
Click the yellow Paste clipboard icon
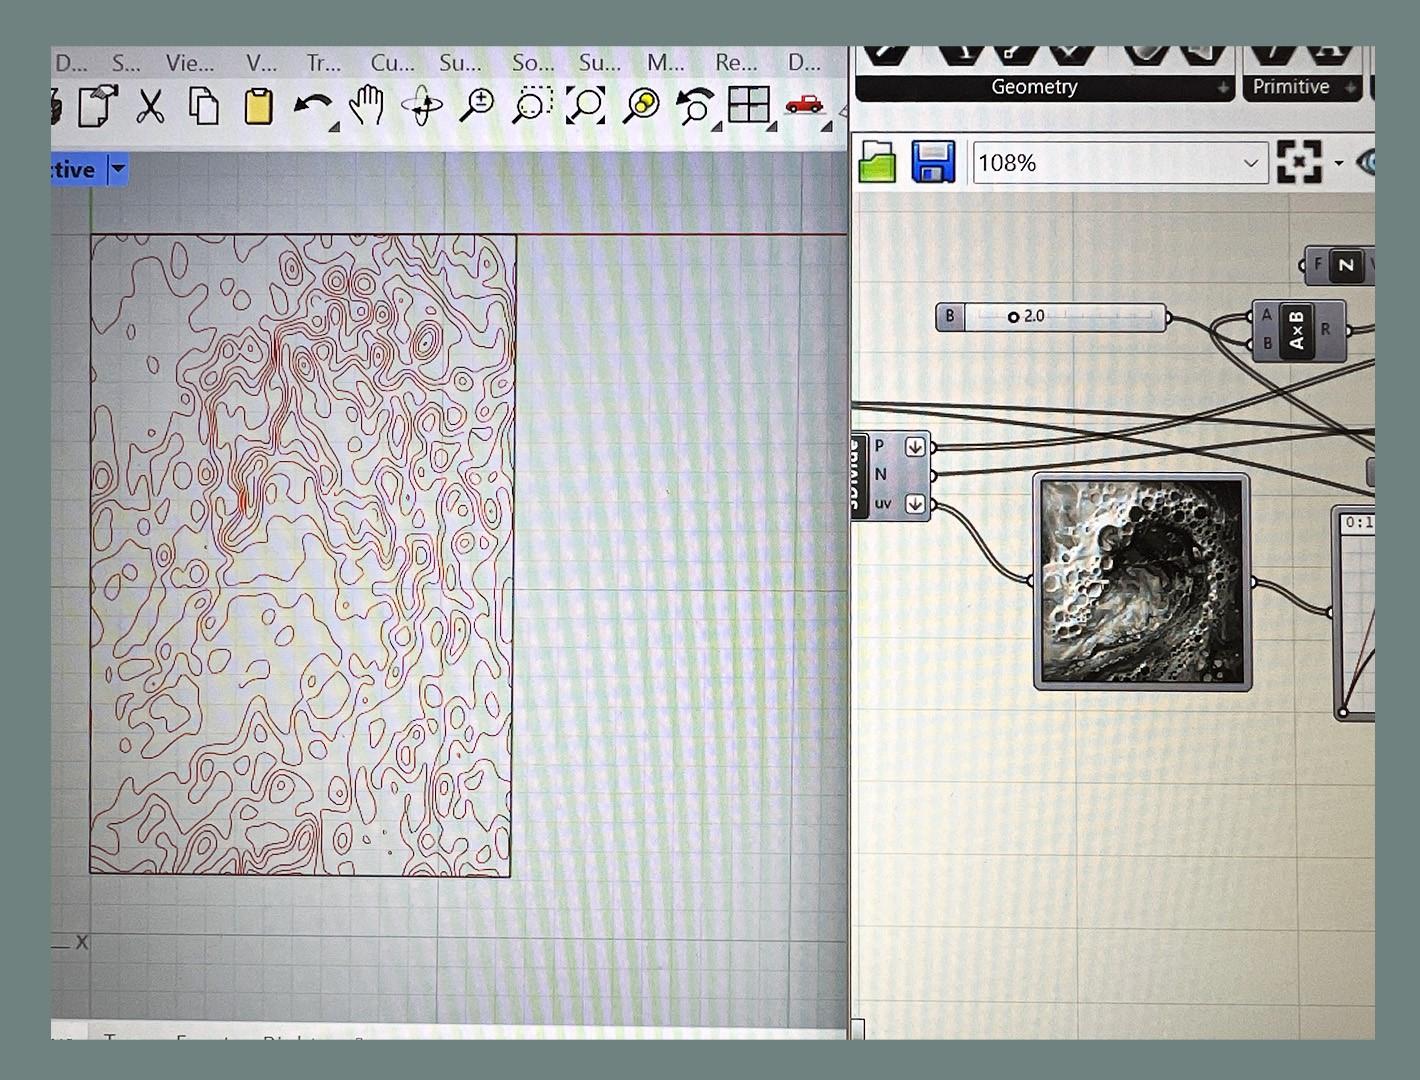258,106
